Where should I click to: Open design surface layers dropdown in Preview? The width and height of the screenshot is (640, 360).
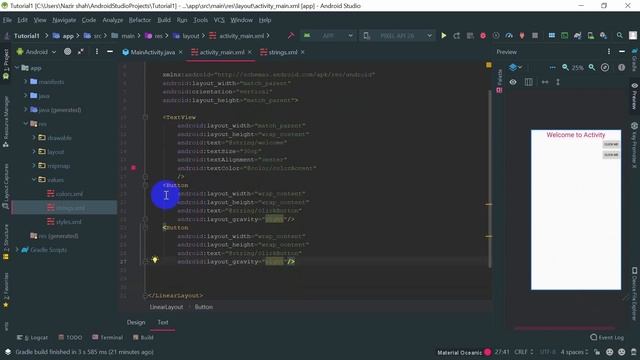pyautogui.click(x=515, y=68)
